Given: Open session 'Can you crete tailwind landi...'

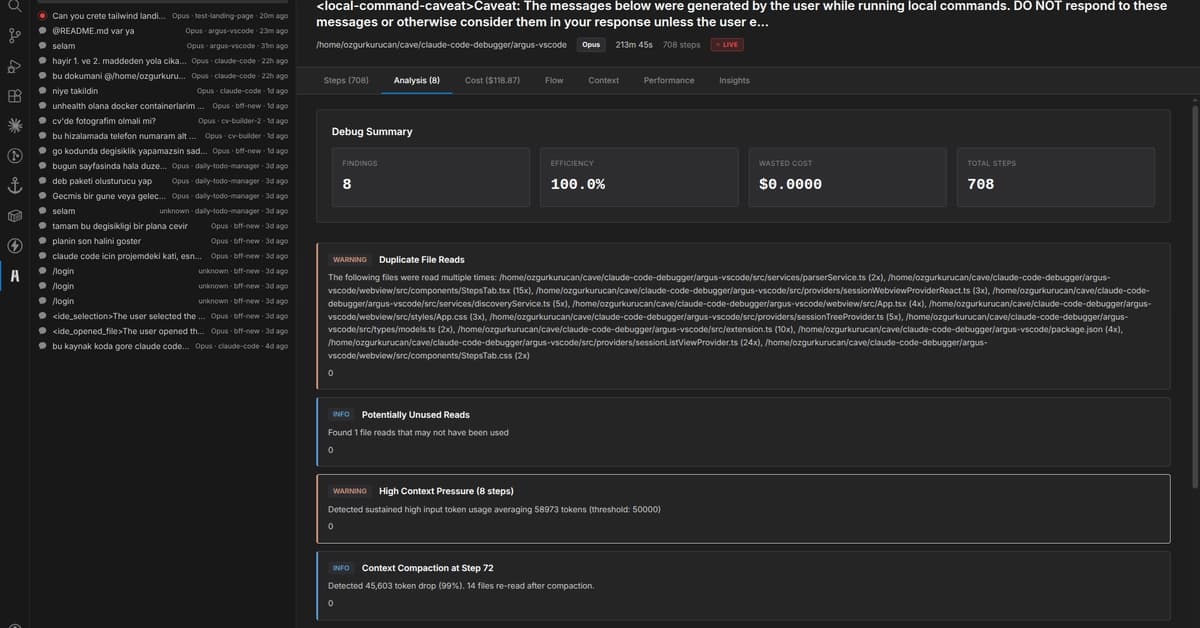Looking at the screenshot, I should click(163, 16).
